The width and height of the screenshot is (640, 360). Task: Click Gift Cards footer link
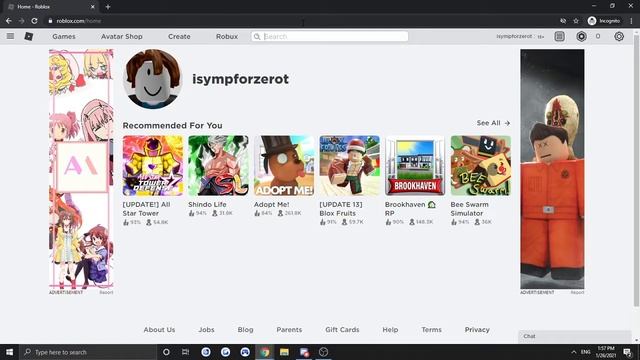342,329
